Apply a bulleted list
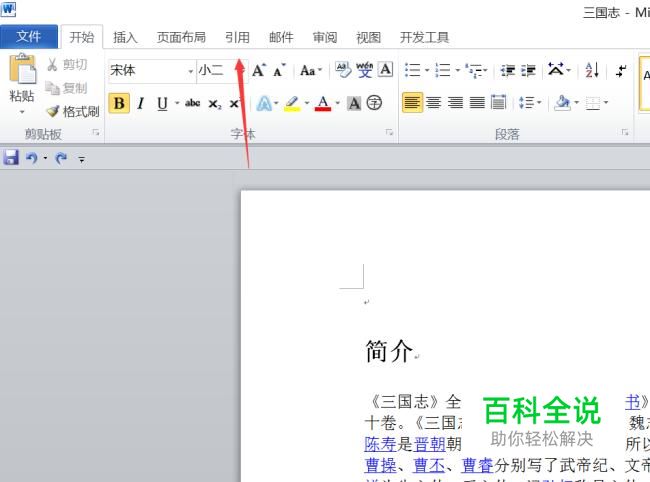Screen dimensions: 650x482 (412, 70)
